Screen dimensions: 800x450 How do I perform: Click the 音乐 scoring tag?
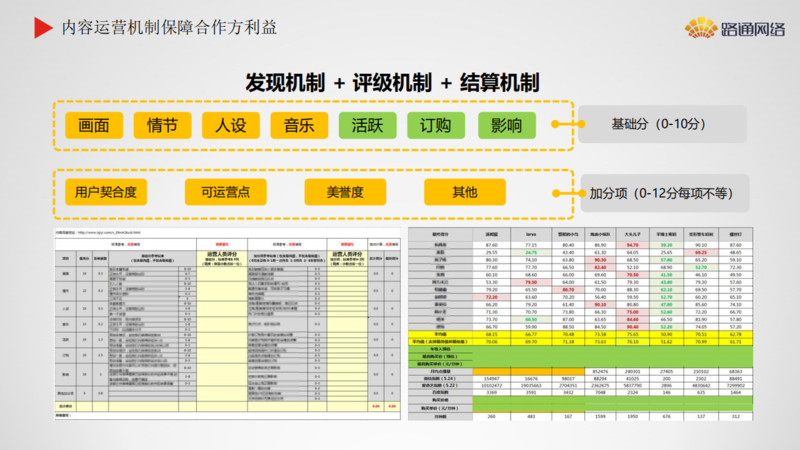coord(298,126)
